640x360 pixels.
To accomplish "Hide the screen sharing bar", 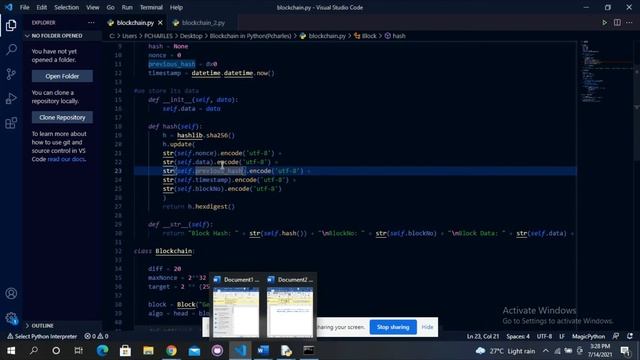I will tap(427, 327).
